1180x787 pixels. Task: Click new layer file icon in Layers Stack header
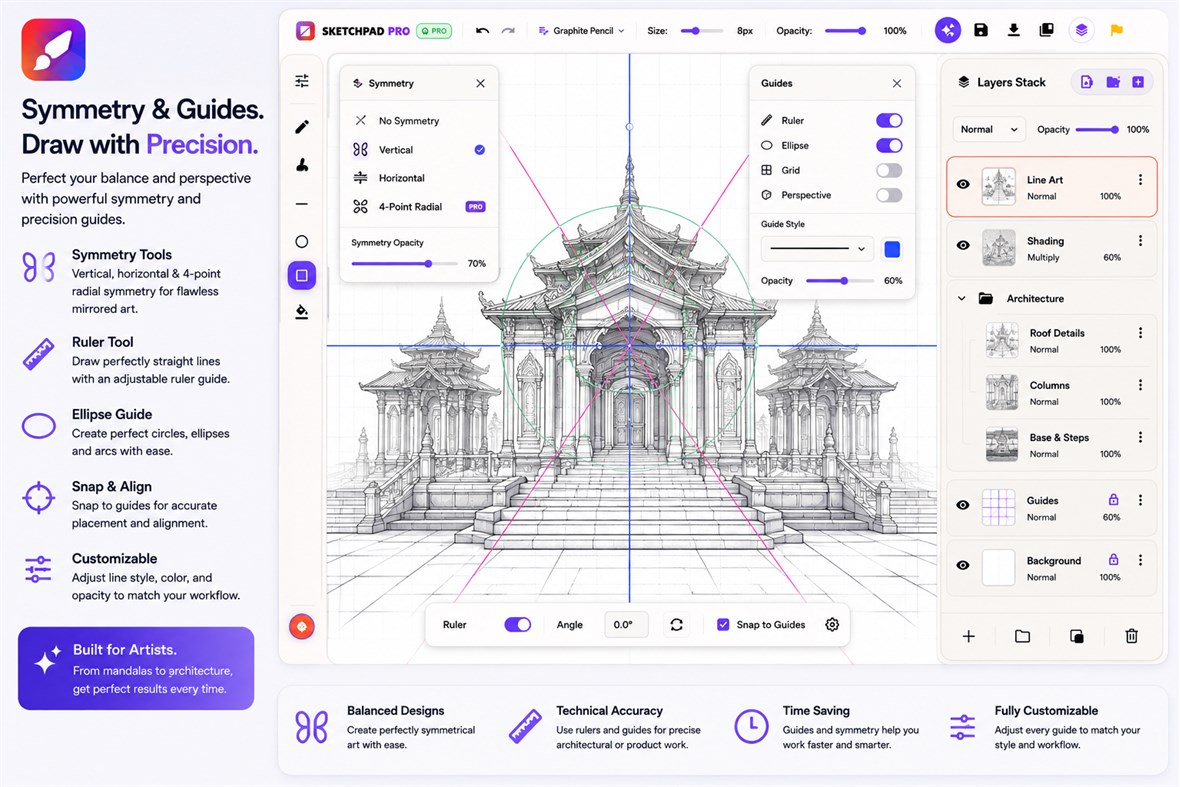point(1087,82)
